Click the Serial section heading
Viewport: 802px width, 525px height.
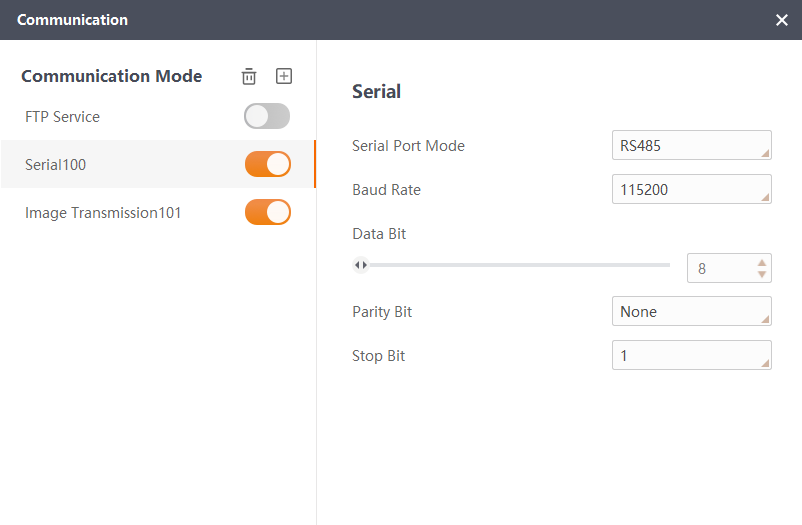pyautogui.click(x=376, y=92)
